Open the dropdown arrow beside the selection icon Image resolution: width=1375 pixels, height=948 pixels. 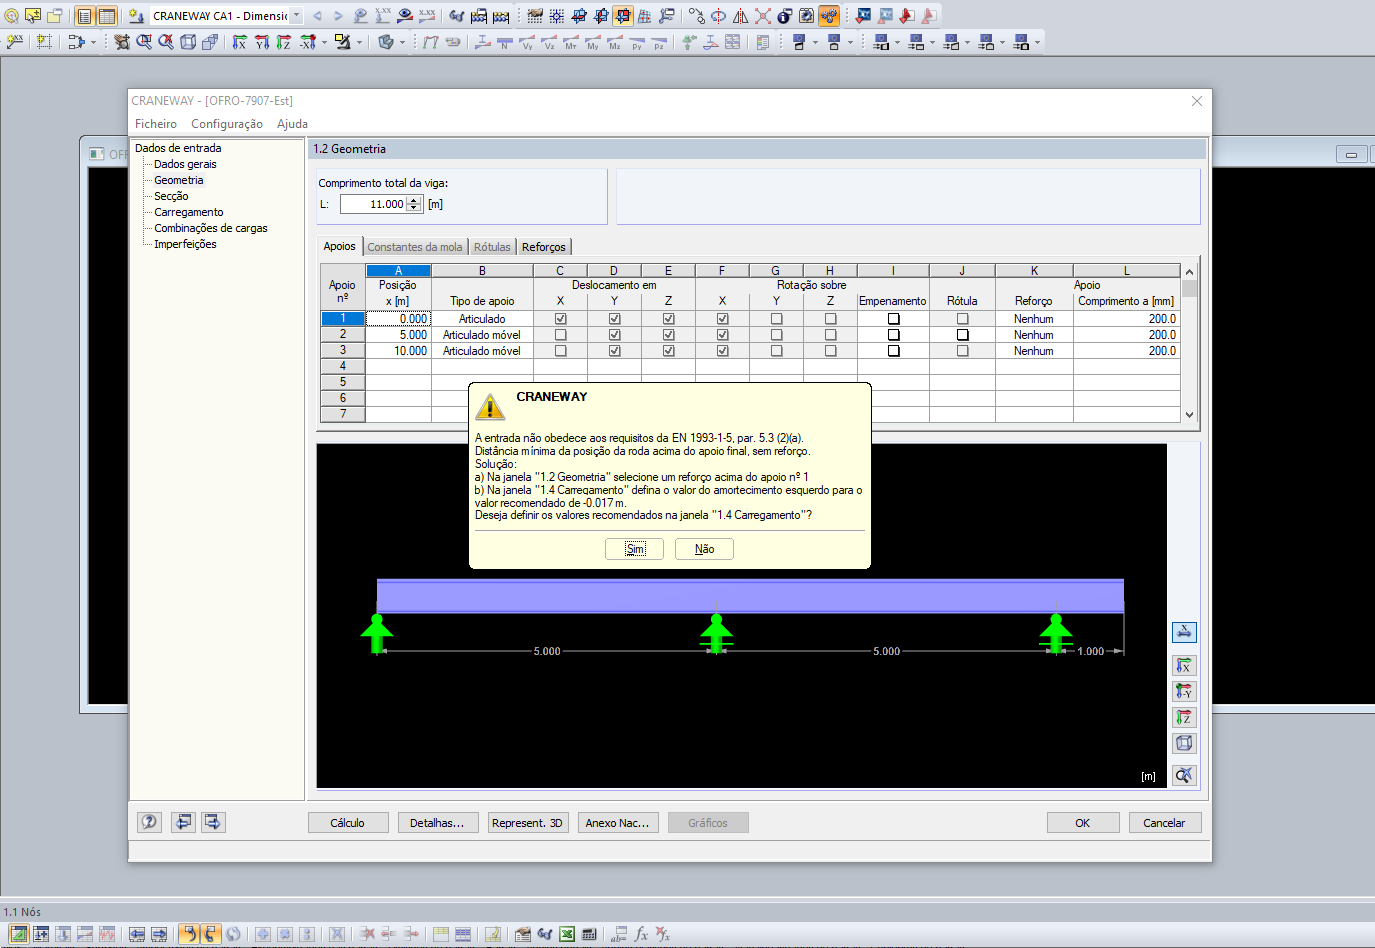93,42
